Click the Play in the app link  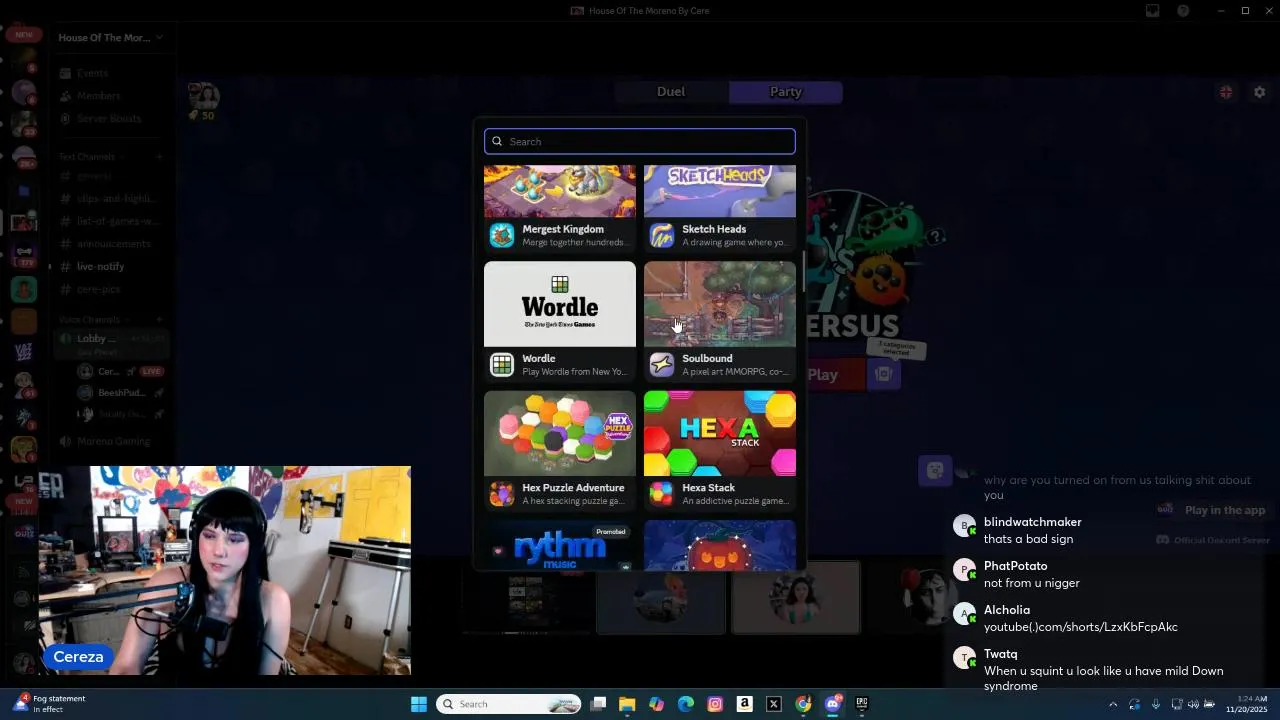coord(1213,510)
